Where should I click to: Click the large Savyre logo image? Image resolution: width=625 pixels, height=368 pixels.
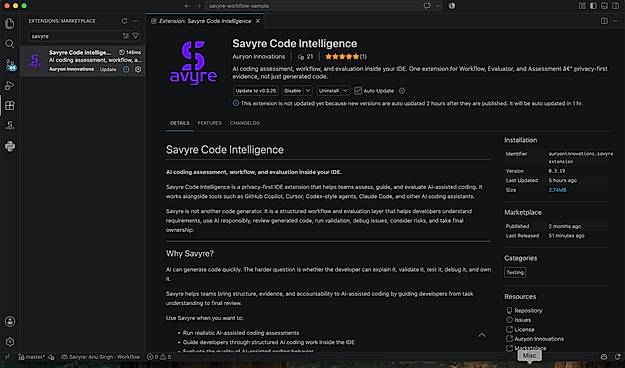tap(193, 63)
